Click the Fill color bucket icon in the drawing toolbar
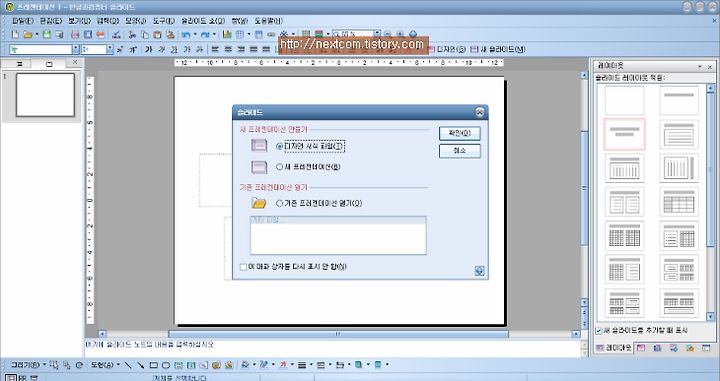 (245, 365)
